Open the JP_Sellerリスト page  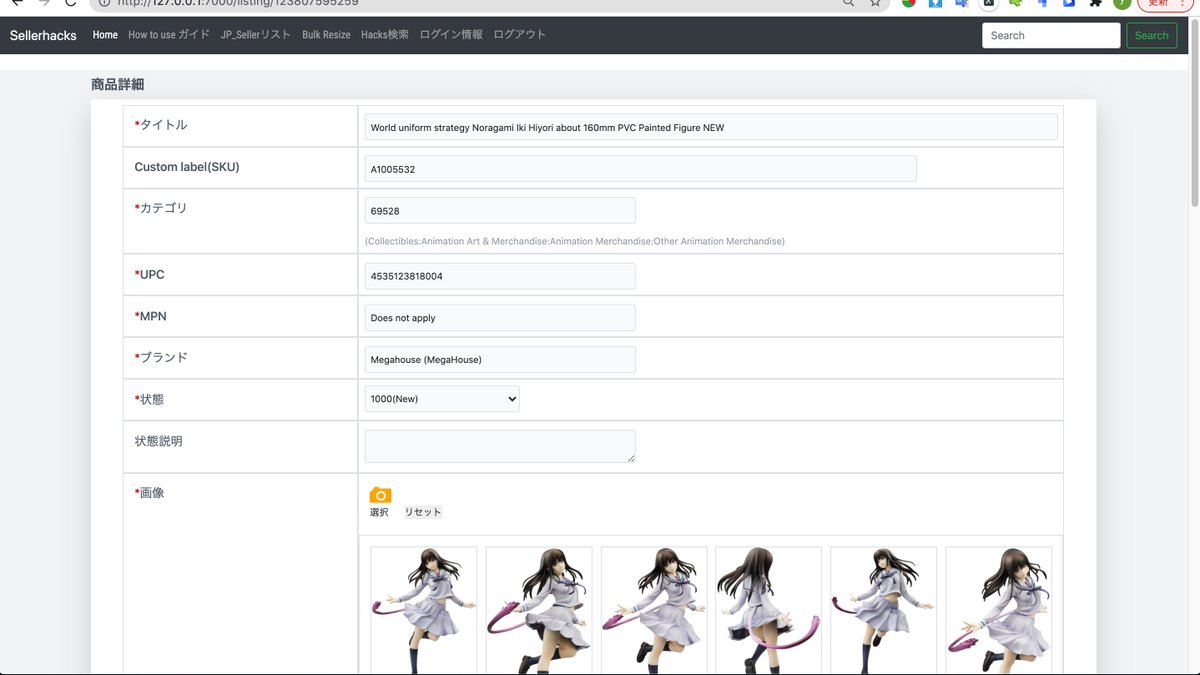pyautogui.click(x=256, y=35)
